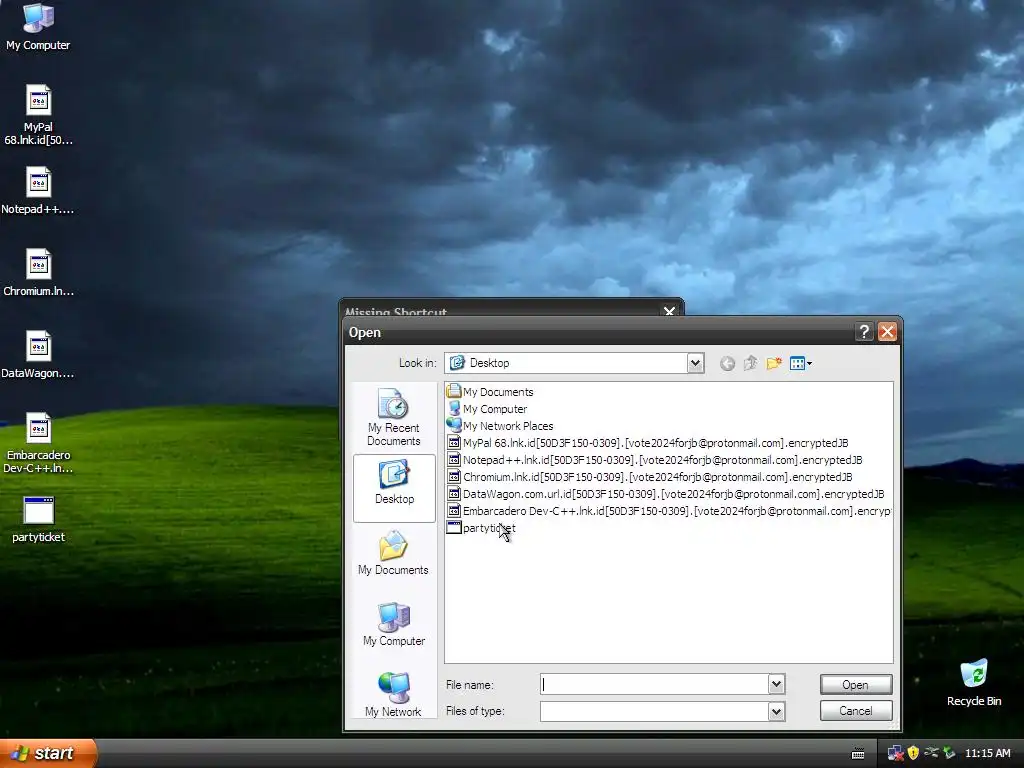Select Notepad++.lnk encryptedJB file
1024x768 pixels.
[x=654, y=460]
